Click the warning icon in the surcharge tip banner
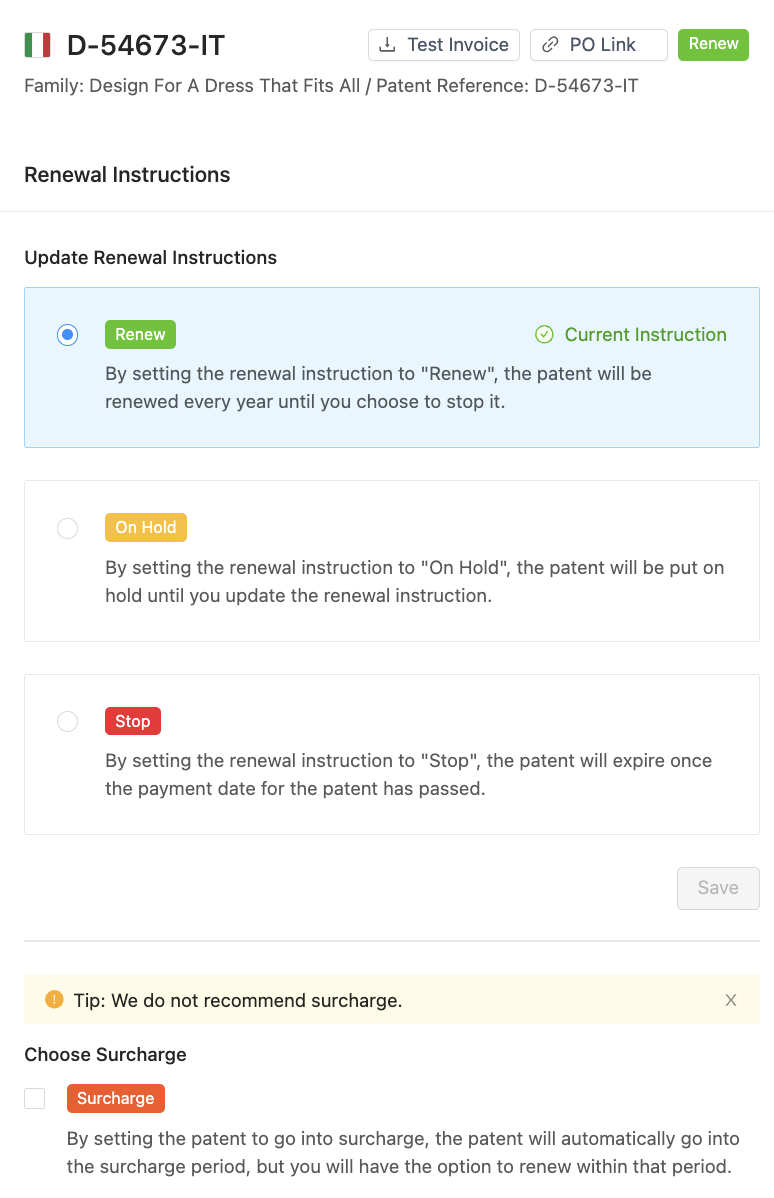Screen dimensions: 774x1198 tap(54, 999)
